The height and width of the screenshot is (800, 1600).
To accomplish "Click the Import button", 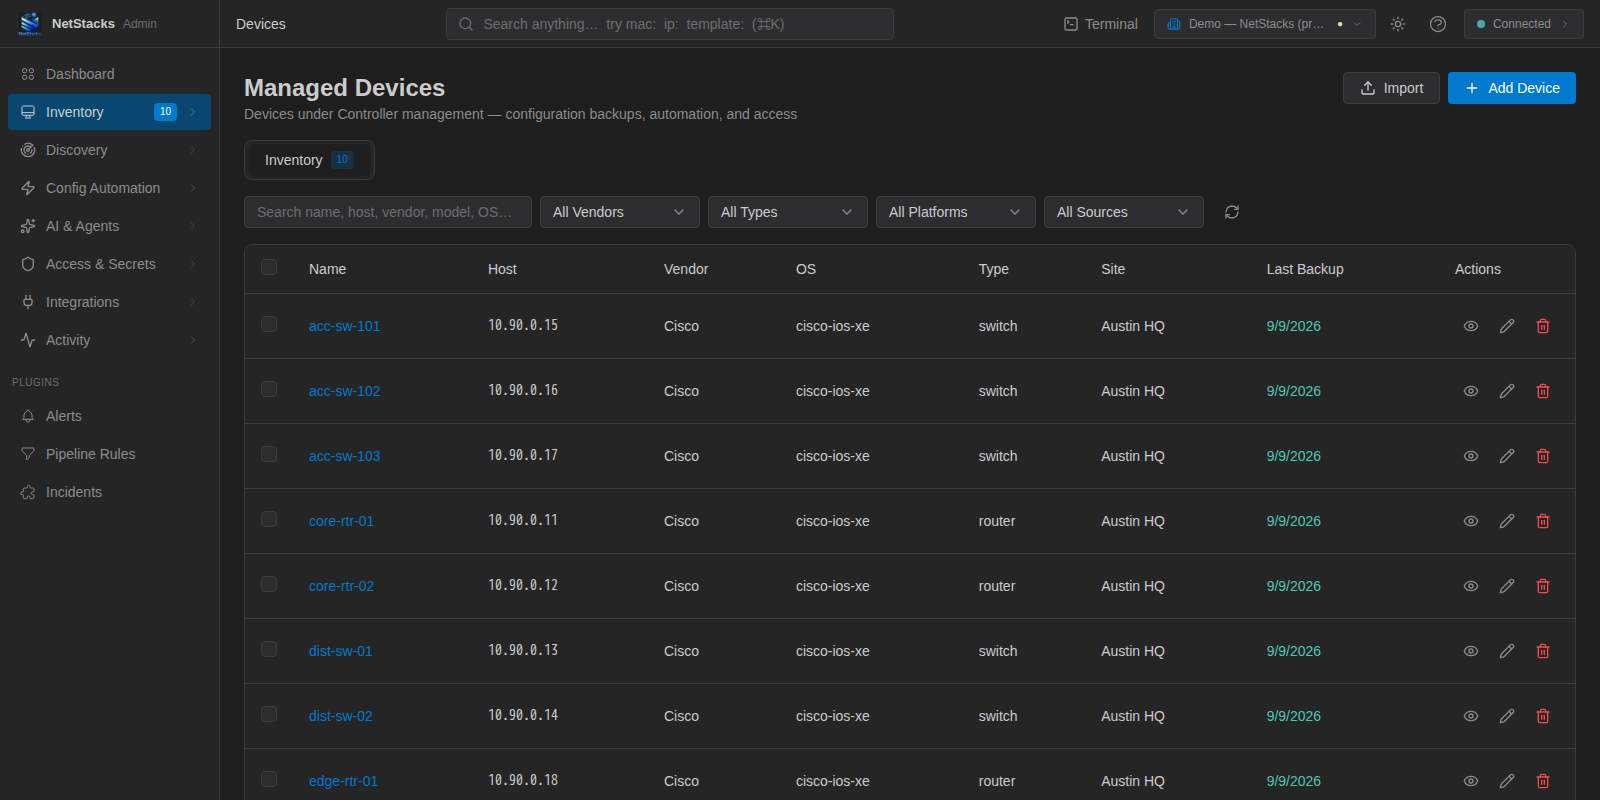I will click(1391, 88).
